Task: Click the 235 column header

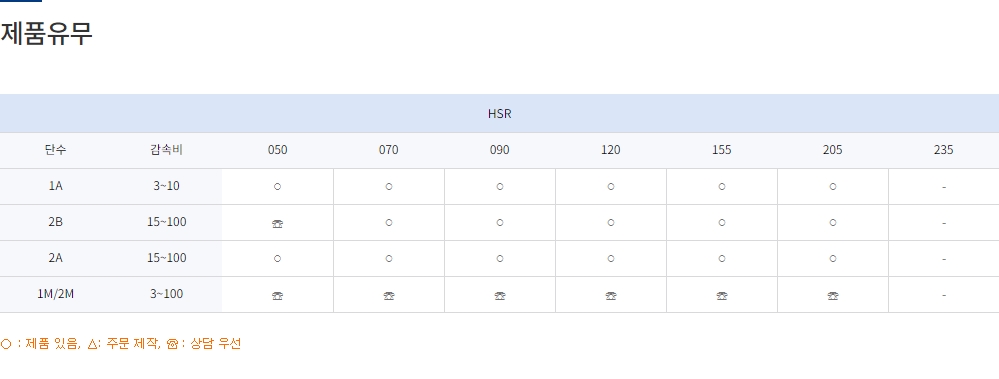Action: (944, 150)
